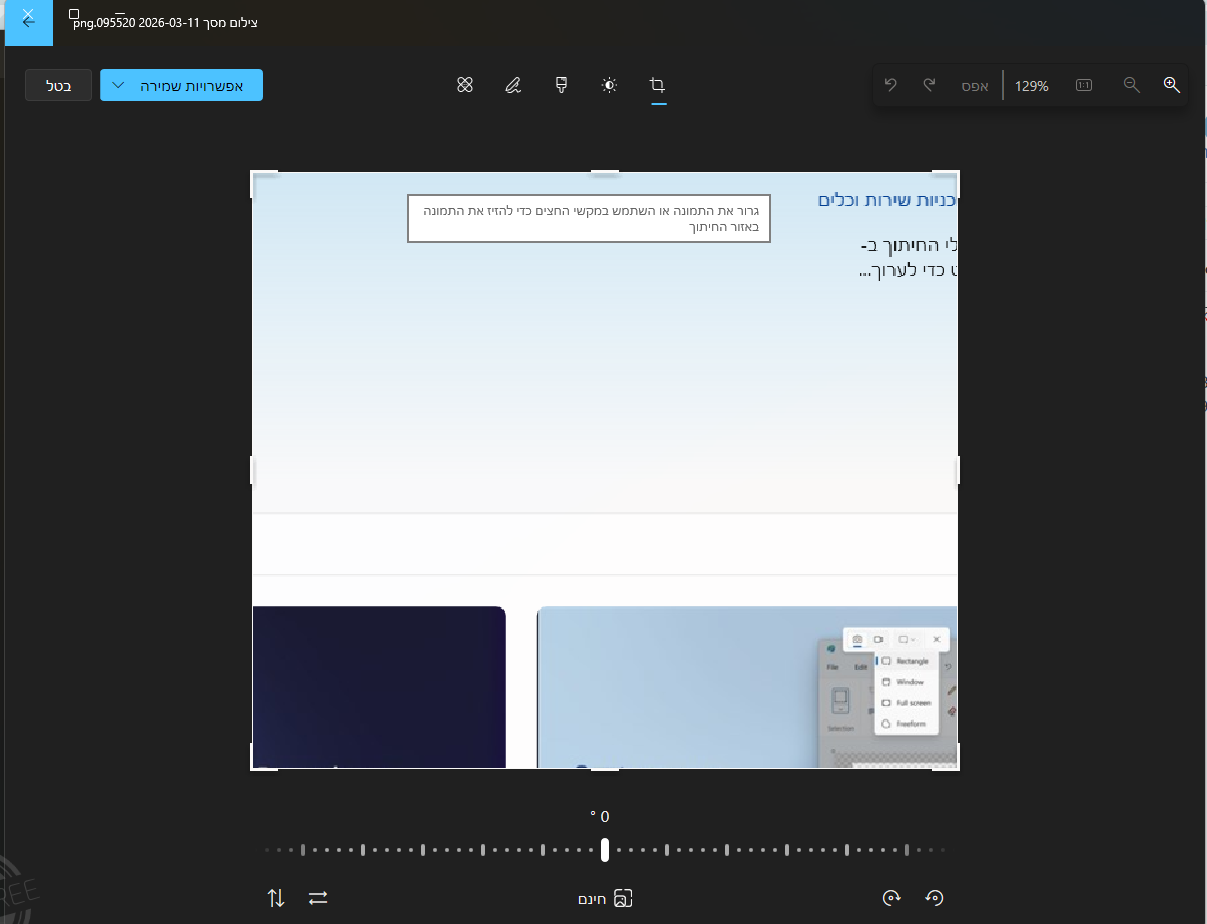Open the חינם aspect ratio menu

tap(606, 898)
